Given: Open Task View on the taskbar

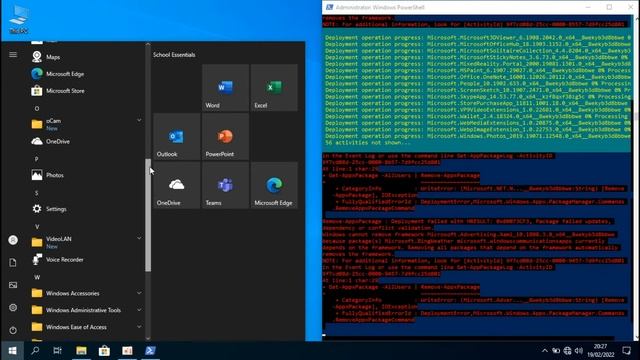Looking at the screenshot, I should click(x=58, y=351).
